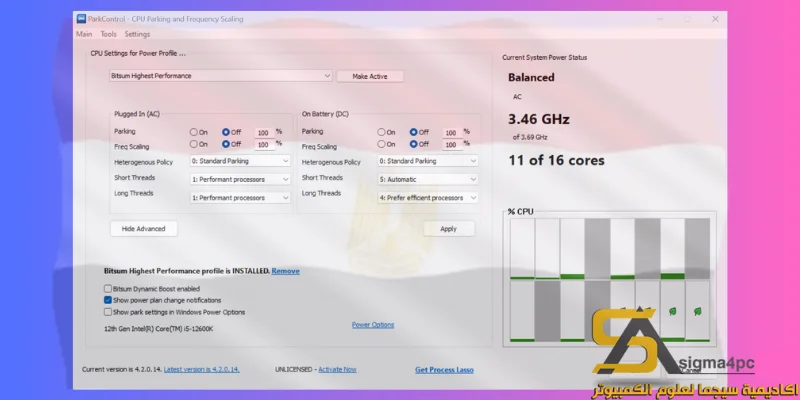800x400 pixels.
Task: Select Parking On under On Battery (DC)
Action: click(387, 132)
